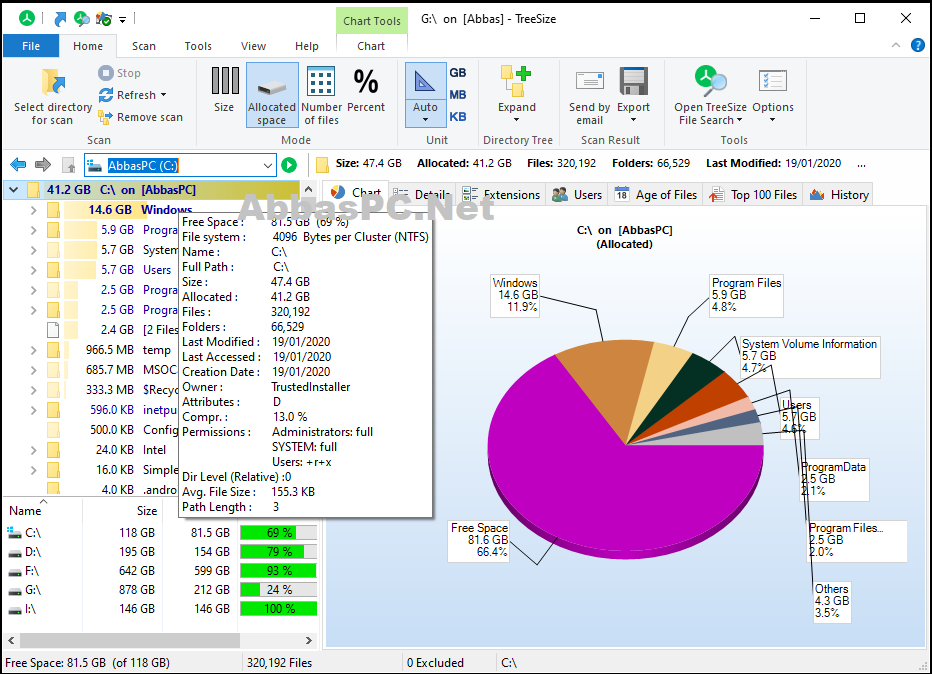Switch to the Tools ribbon tab

tap(198, 46)
